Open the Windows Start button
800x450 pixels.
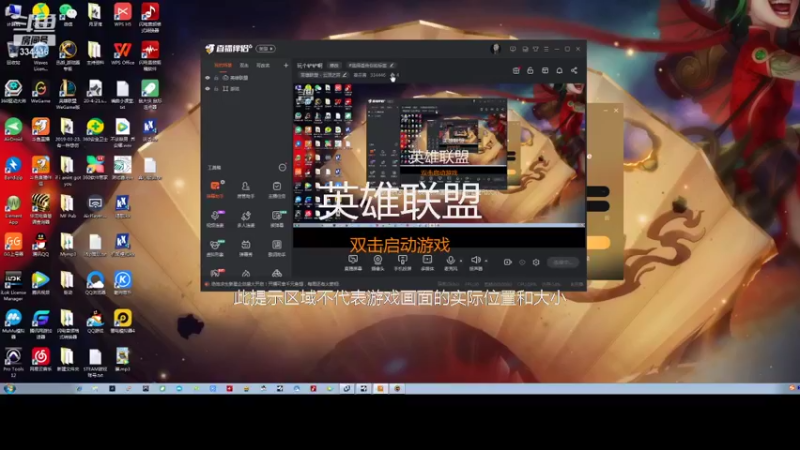(x=10, y=389)
